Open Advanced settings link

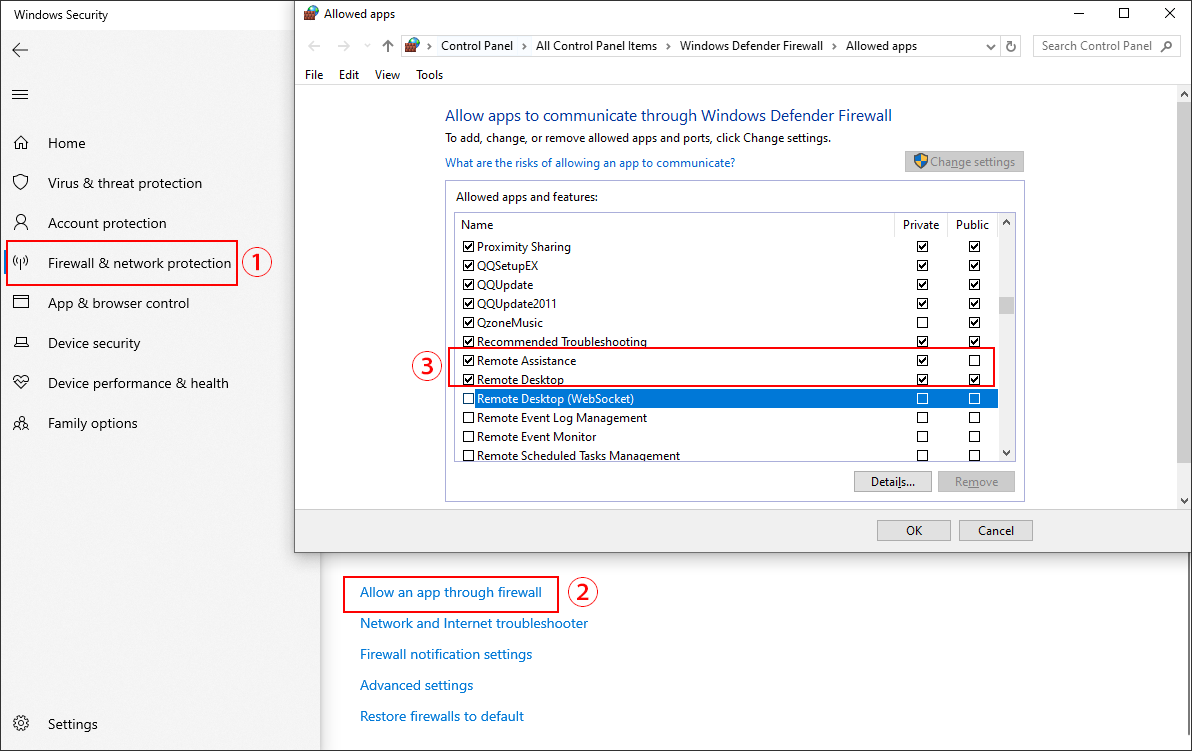tap(417, 686)
